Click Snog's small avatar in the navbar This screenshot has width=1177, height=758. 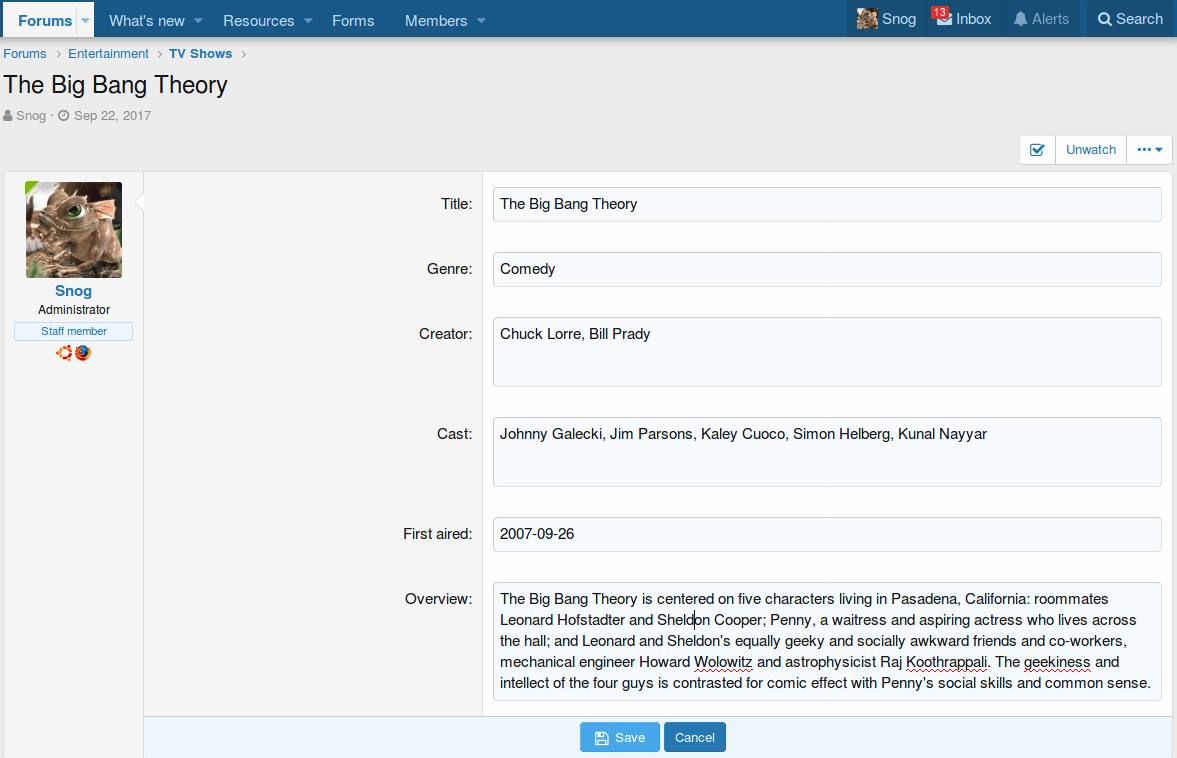(x=867, y=19)
